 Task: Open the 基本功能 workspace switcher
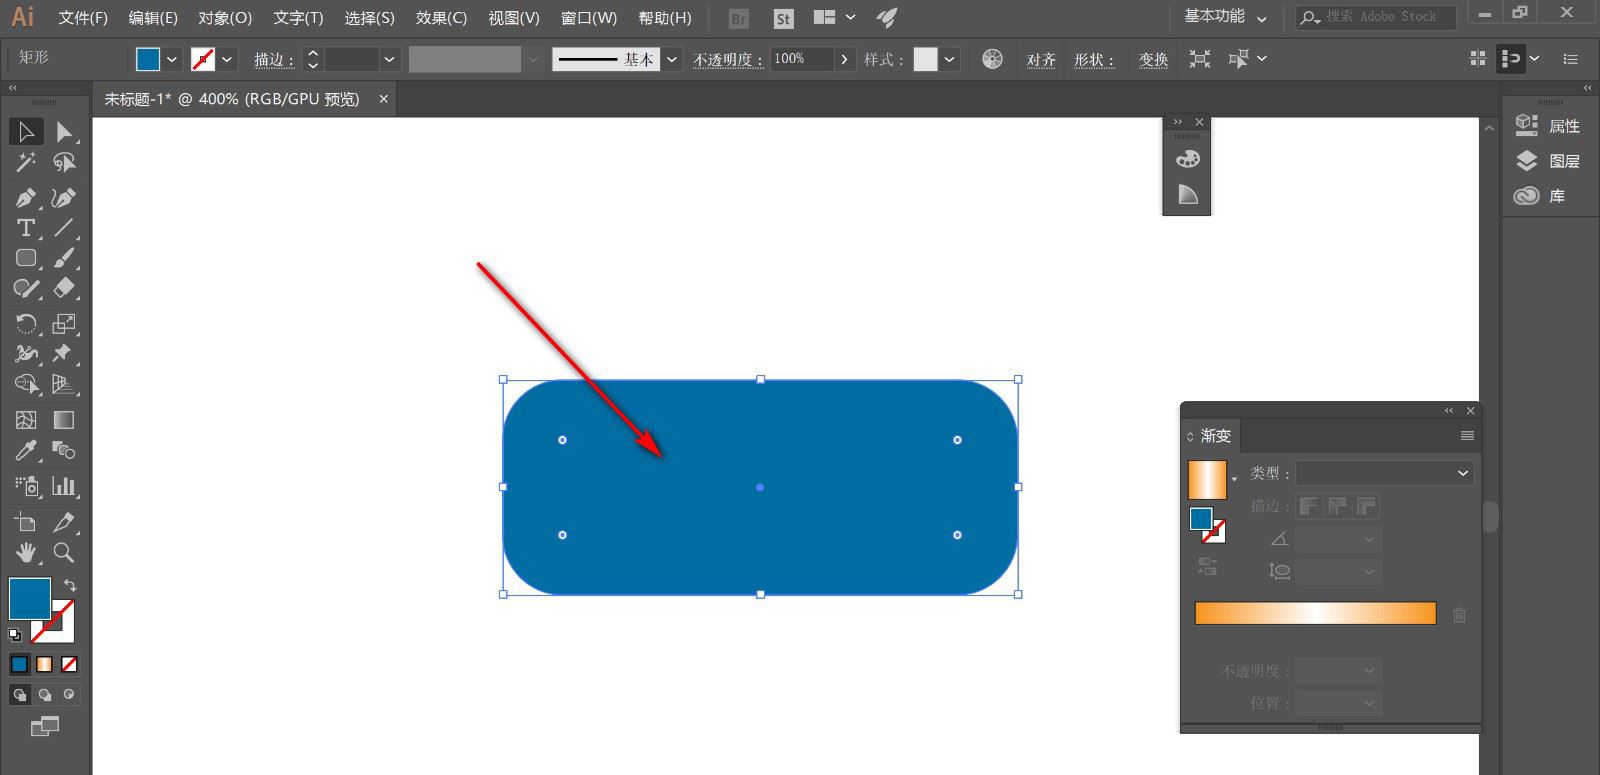point(1225,17)
